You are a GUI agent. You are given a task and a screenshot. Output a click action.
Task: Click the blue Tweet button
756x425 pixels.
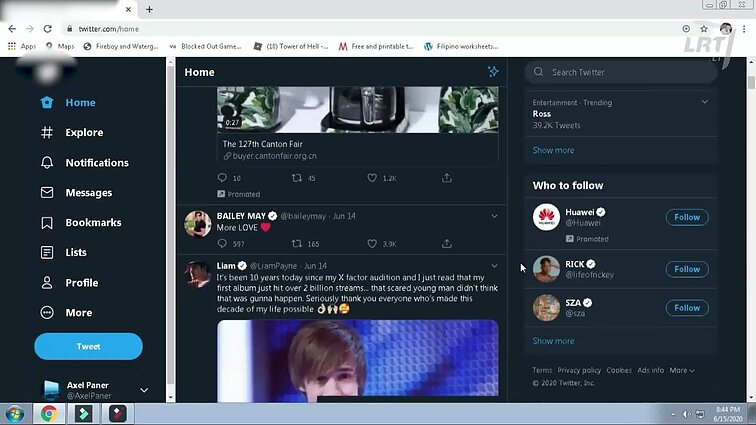click(x=88, y=346)
